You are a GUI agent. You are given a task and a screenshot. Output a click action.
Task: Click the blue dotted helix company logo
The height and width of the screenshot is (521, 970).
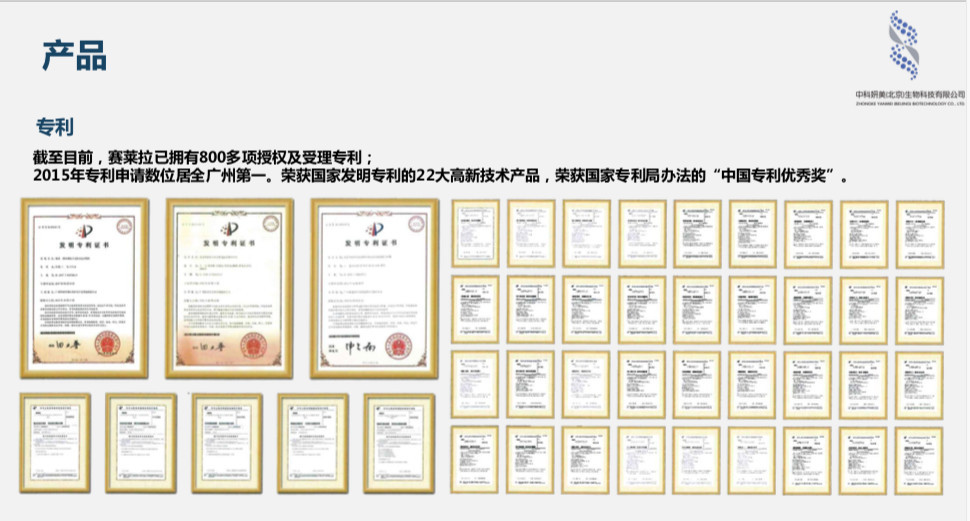(x=904, y=45)
